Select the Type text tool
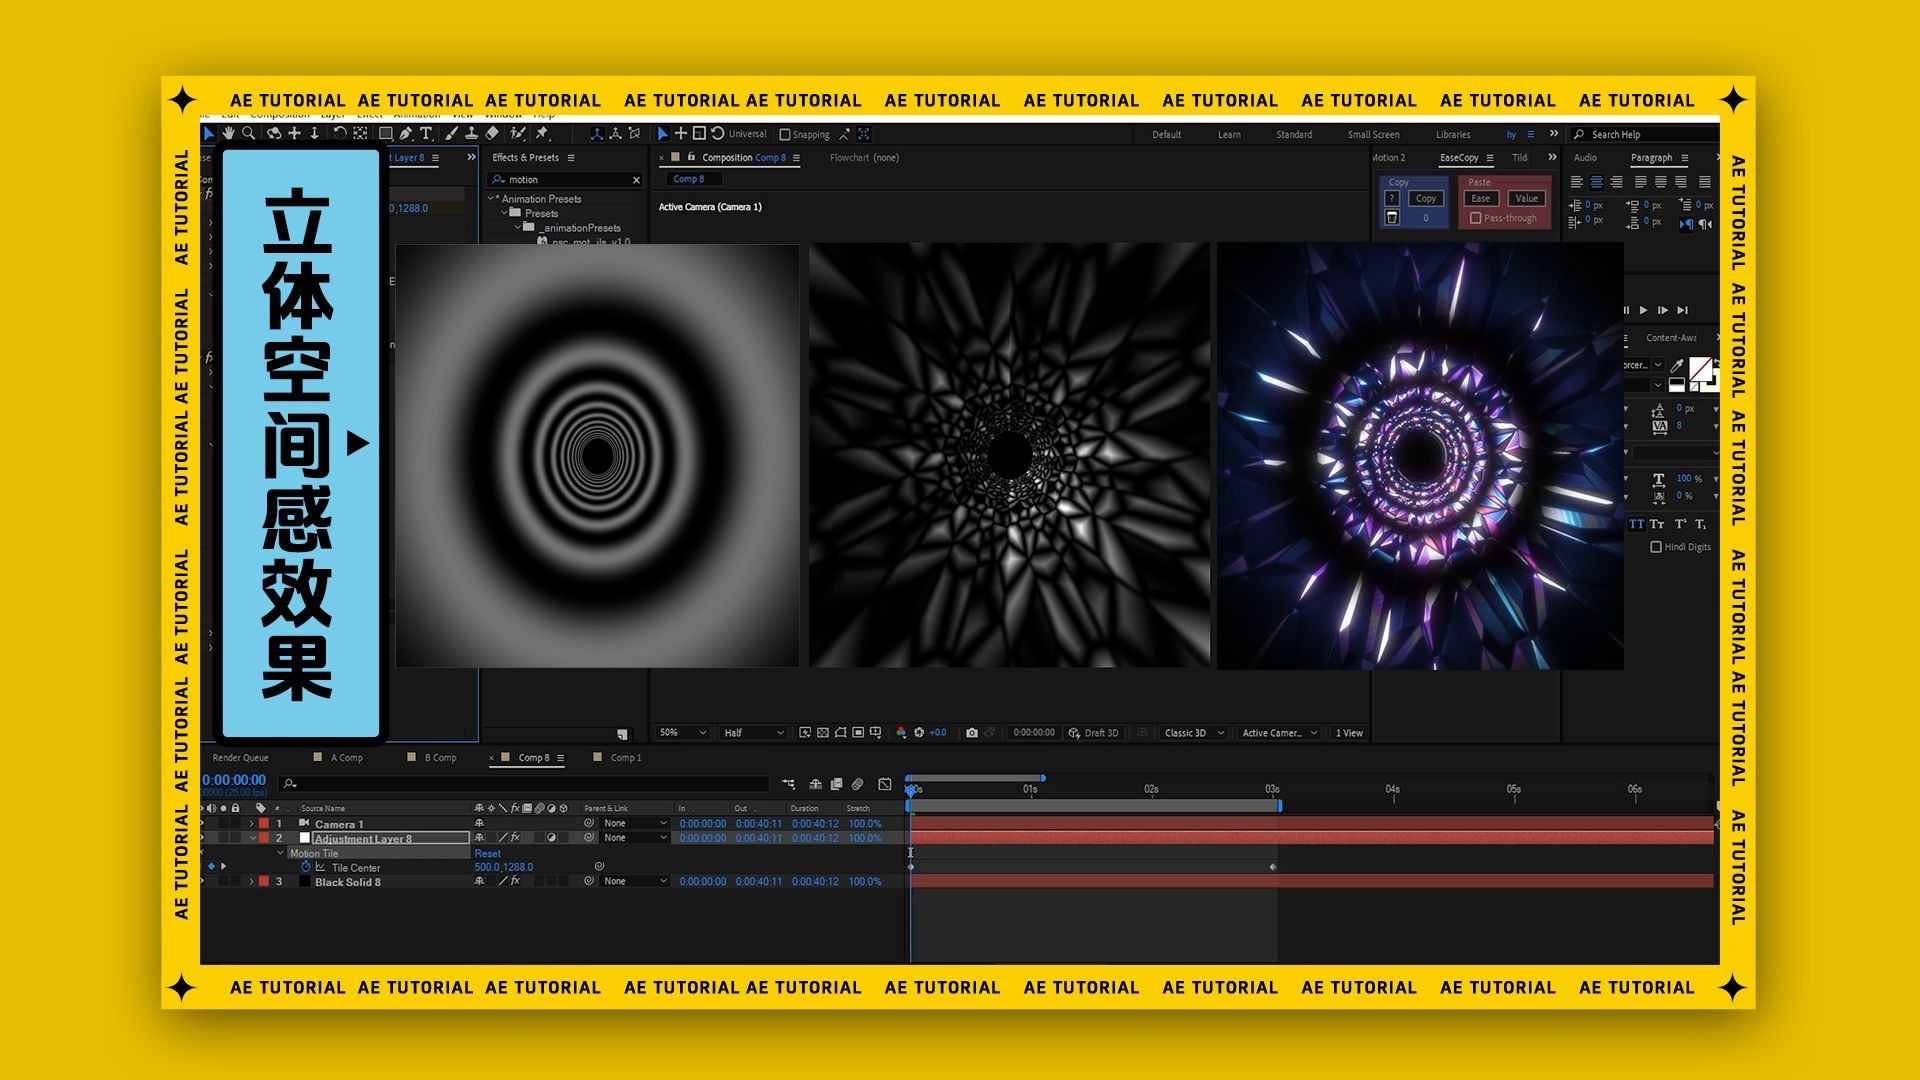The image size is (1920, 1080). click(426, 133)
